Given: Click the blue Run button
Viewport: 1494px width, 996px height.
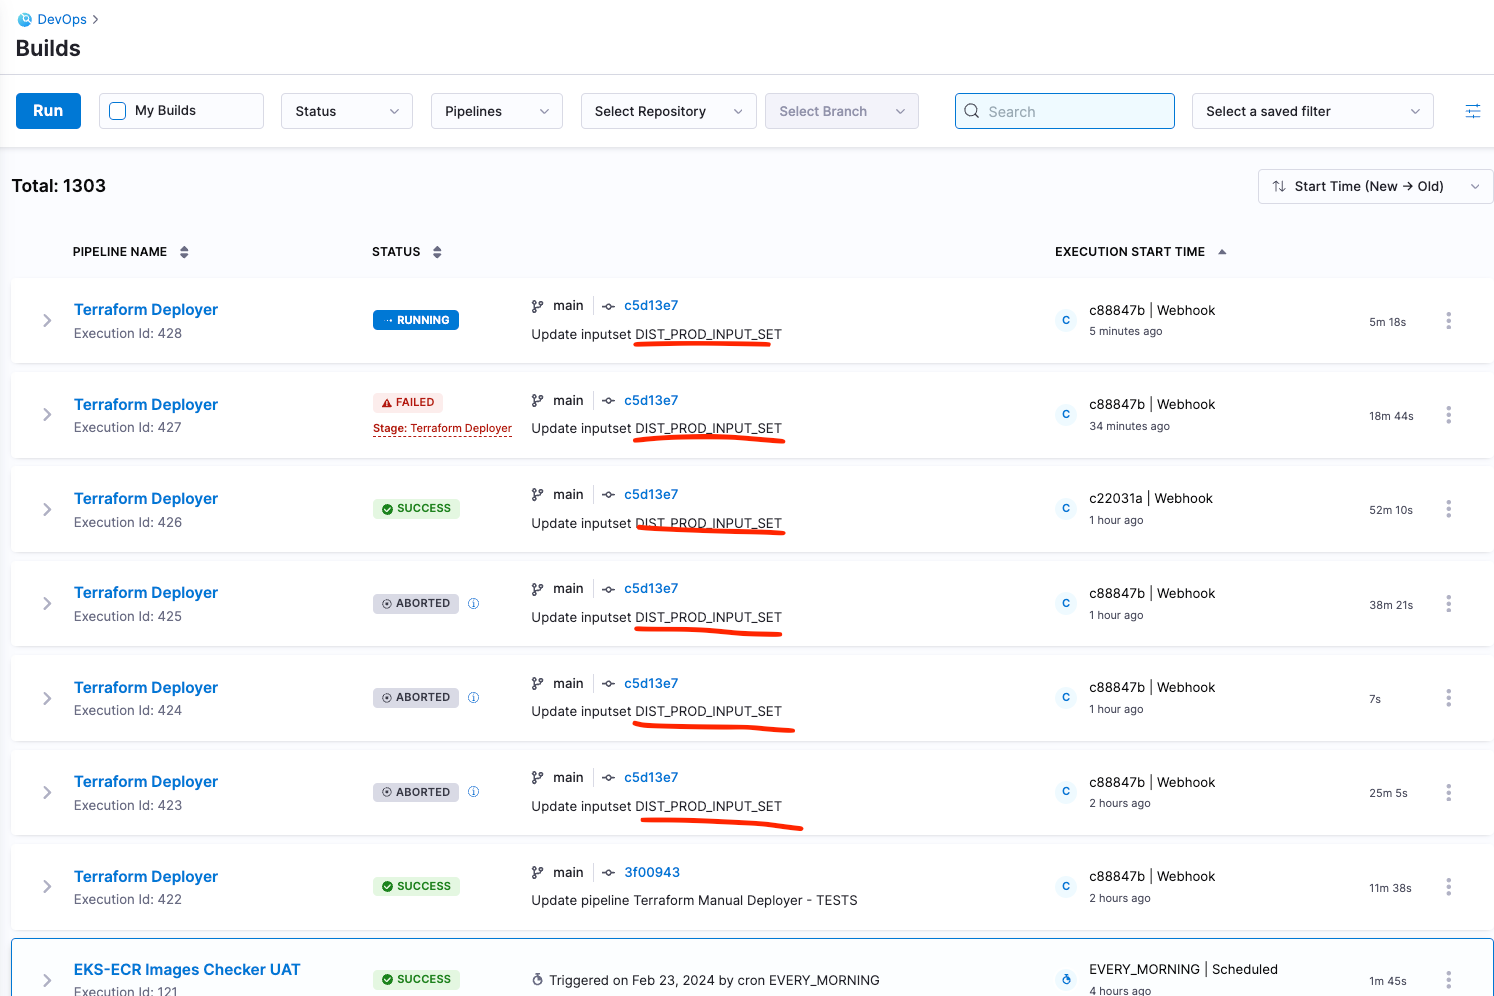Looking at the screenshot, I should pos(48,111).
